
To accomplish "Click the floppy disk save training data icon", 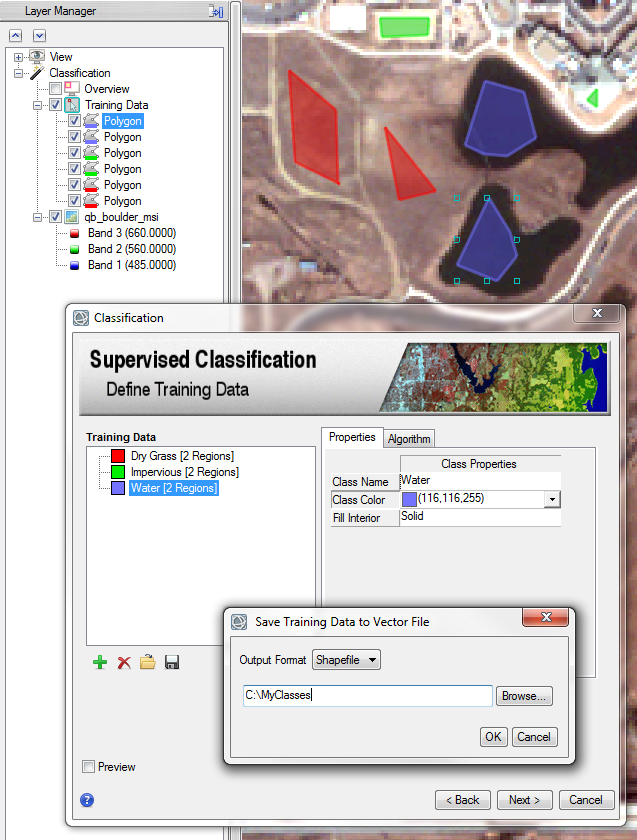I will tap(172, 663).
